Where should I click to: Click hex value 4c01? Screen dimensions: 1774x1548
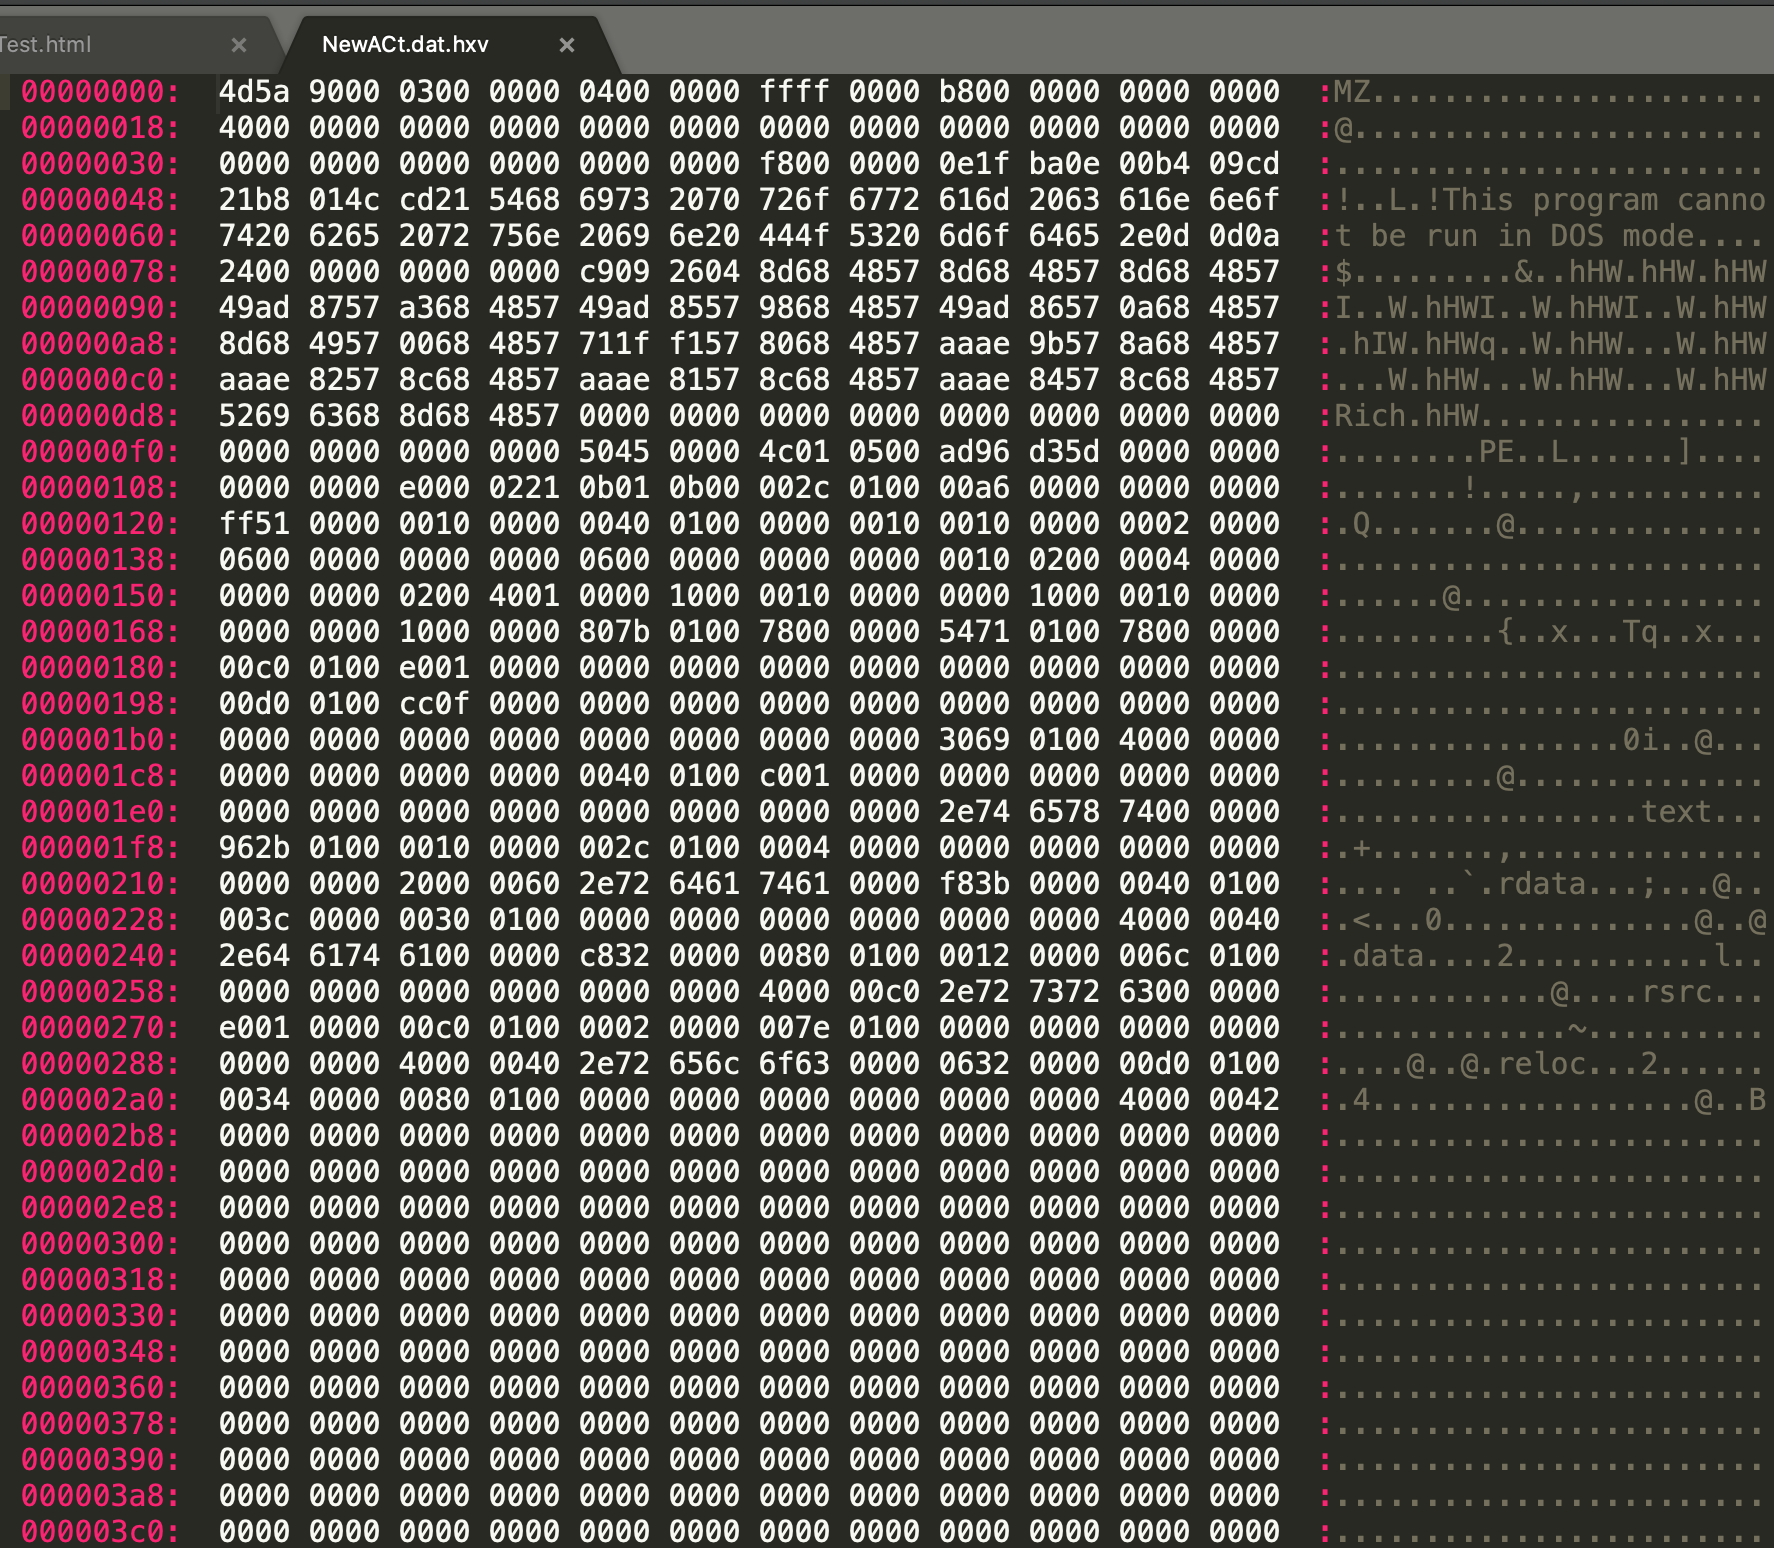(x=794, y=452)
